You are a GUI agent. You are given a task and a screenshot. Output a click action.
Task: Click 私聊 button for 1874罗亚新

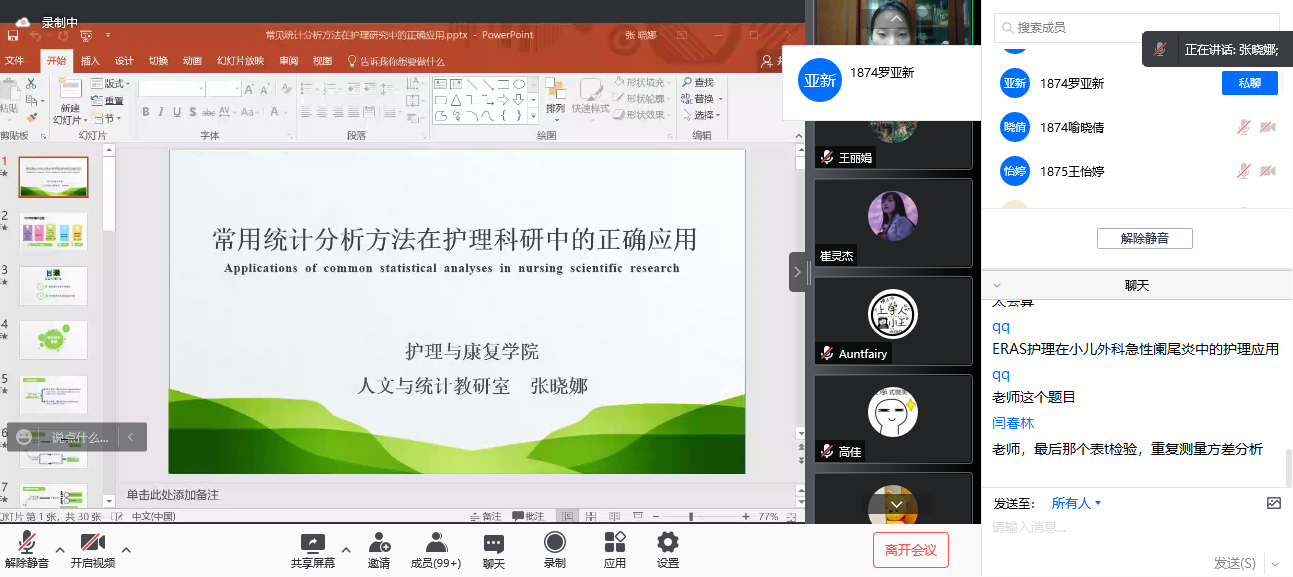point(1249,83)
